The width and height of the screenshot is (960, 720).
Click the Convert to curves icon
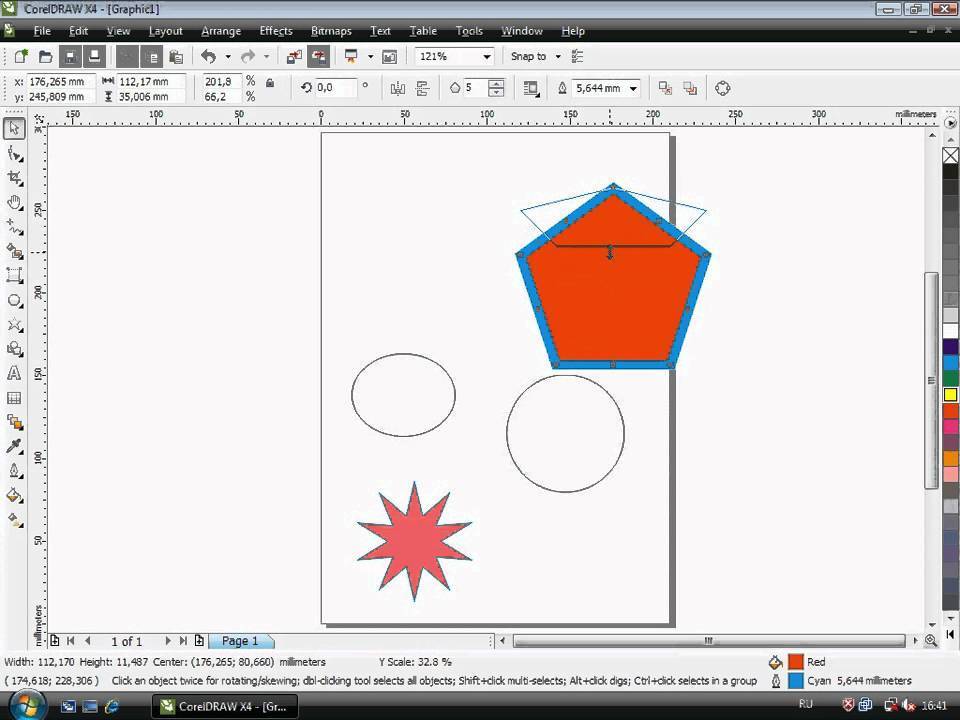(x=722, y=88)
